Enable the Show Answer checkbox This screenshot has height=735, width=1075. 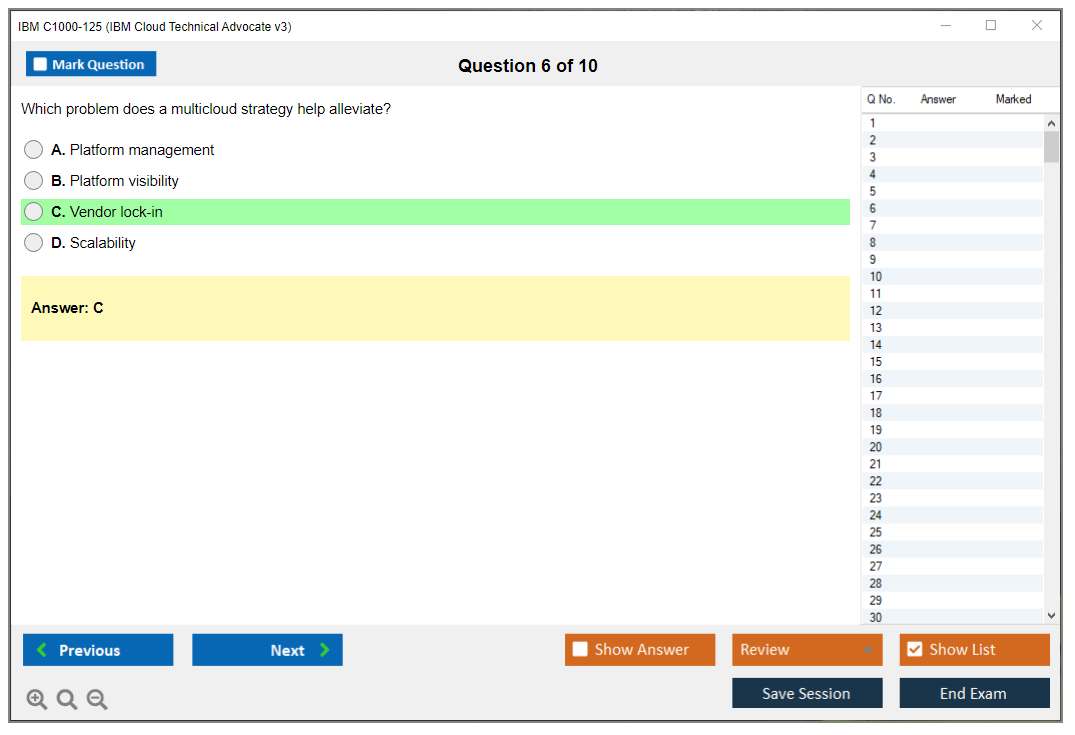[581, 650]
